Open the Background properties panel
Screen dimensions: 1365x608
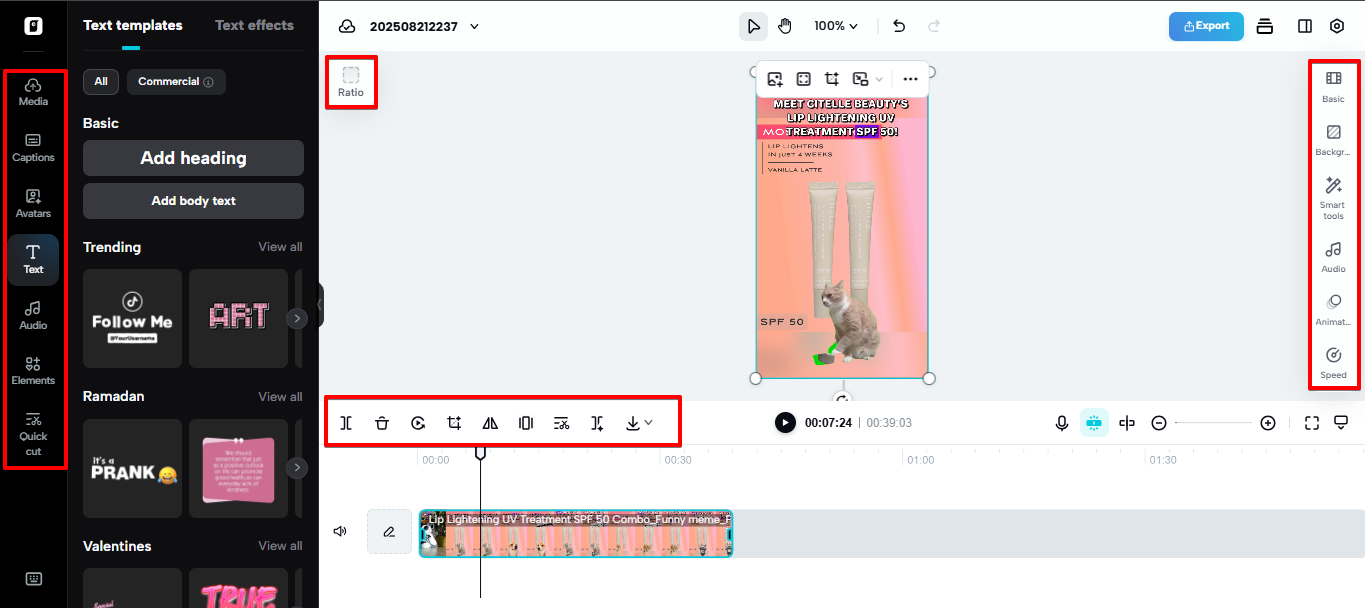[1333, 140]
